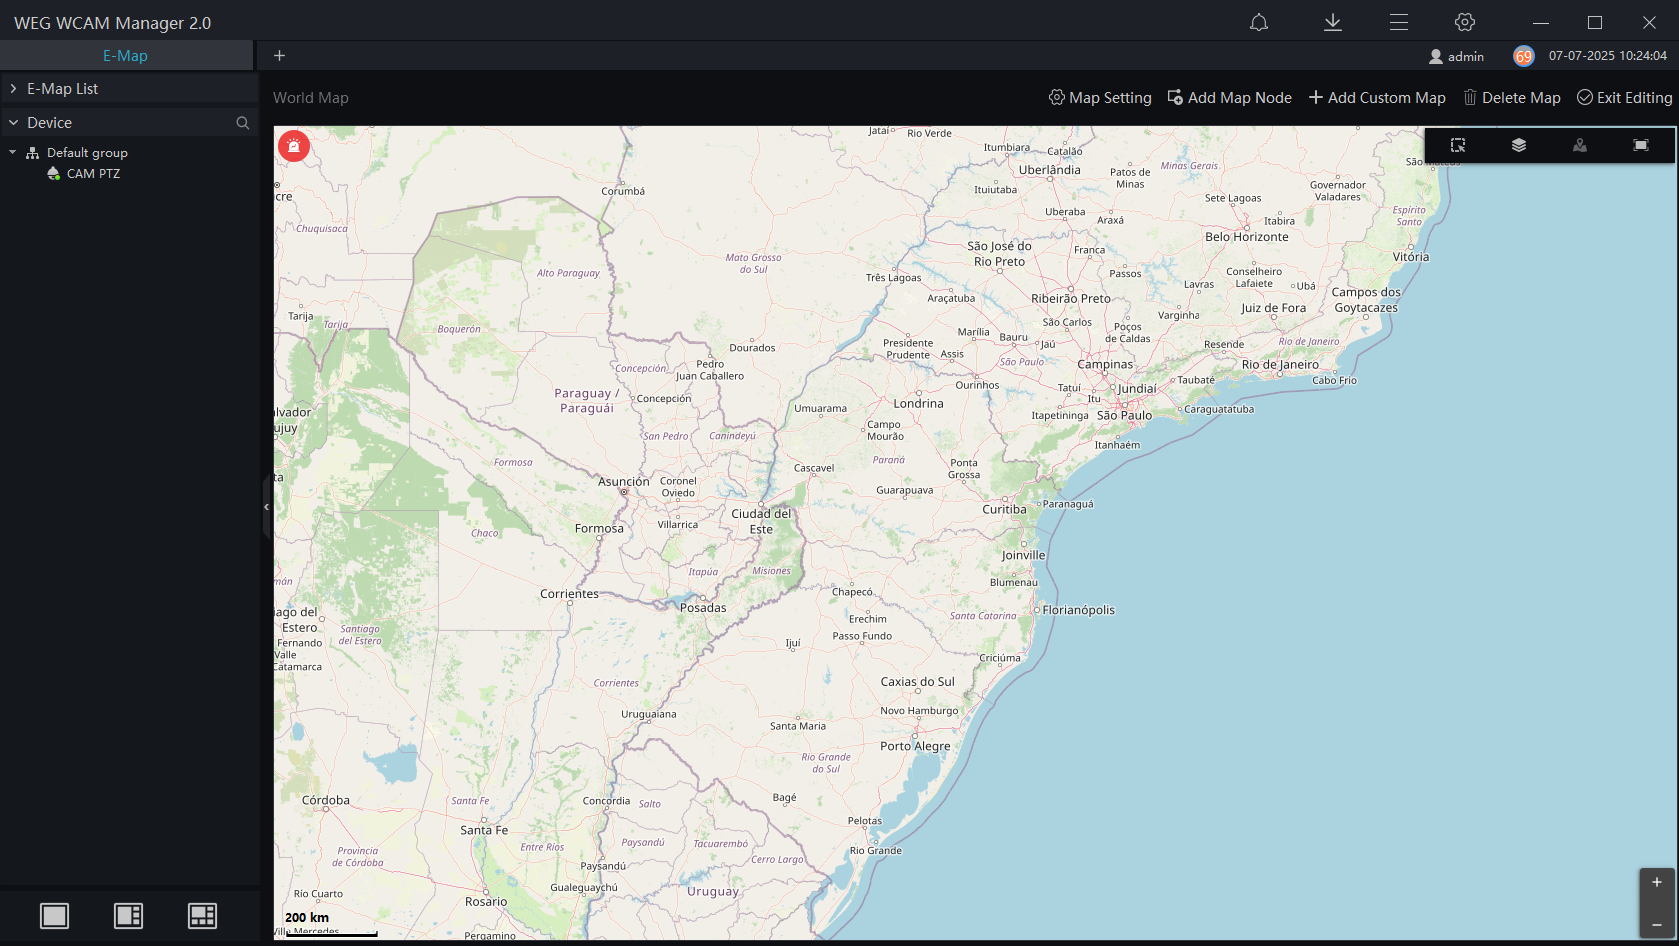Click the 200 km scale bar
Viewport: 1679px width, 946px height.
coord(331,923)
